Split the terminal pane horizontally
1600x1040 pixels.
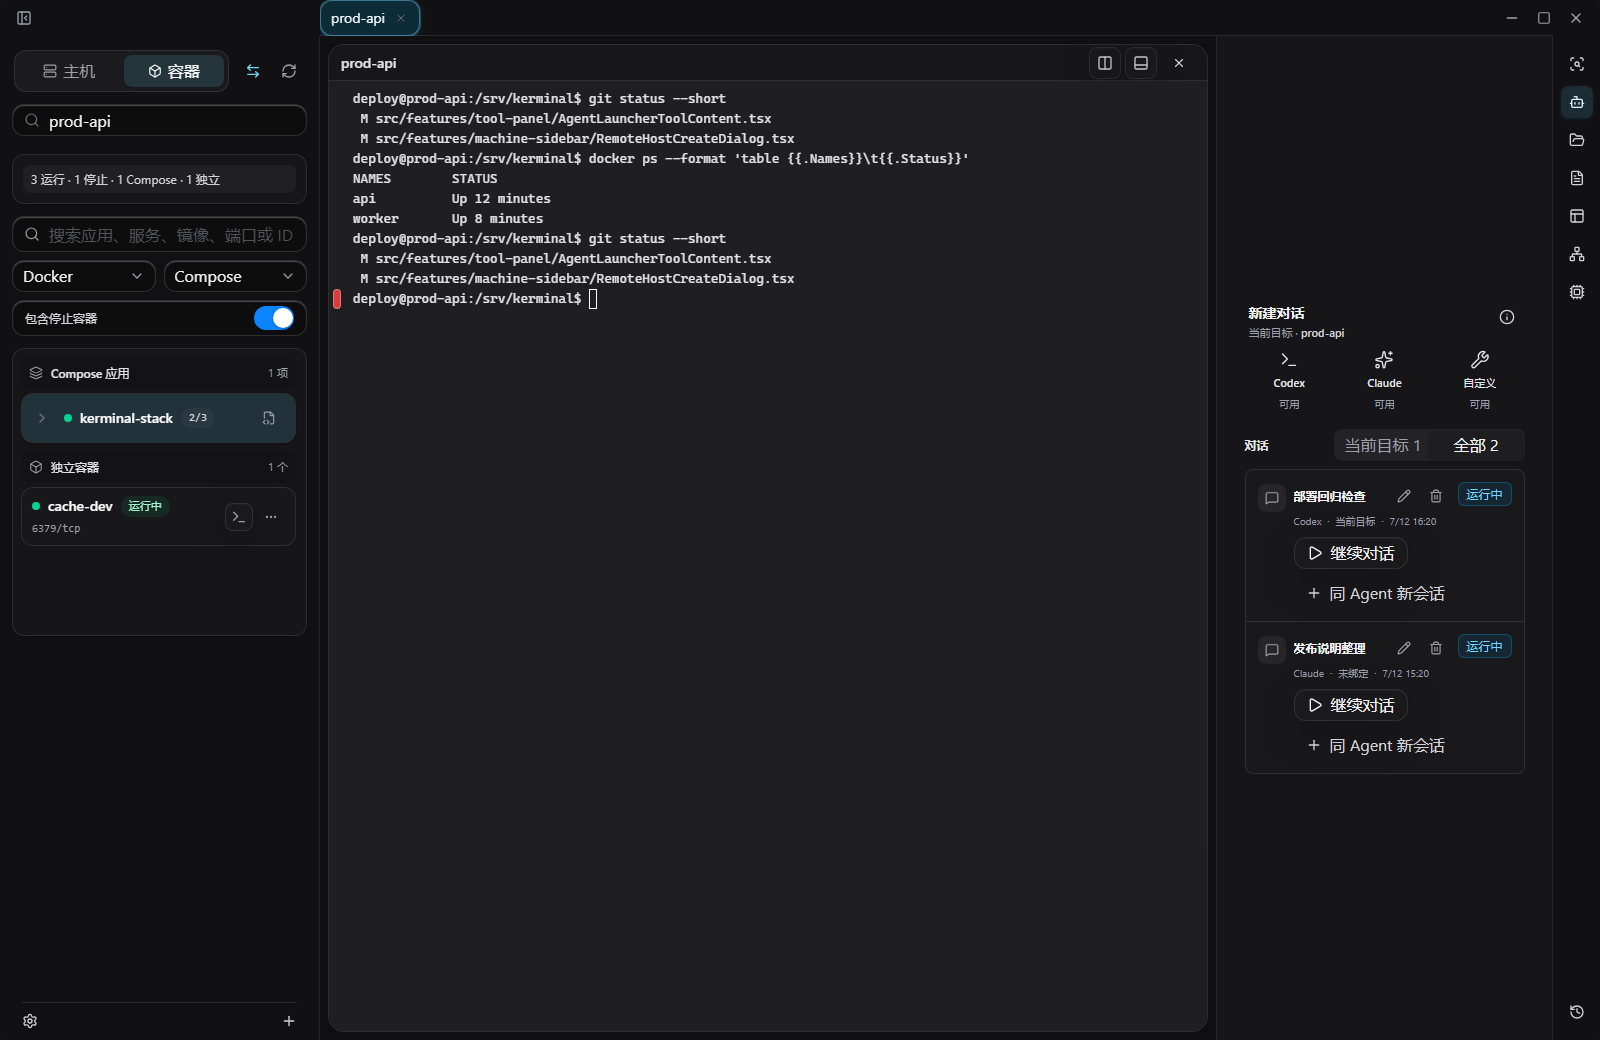click(1141, 63)
